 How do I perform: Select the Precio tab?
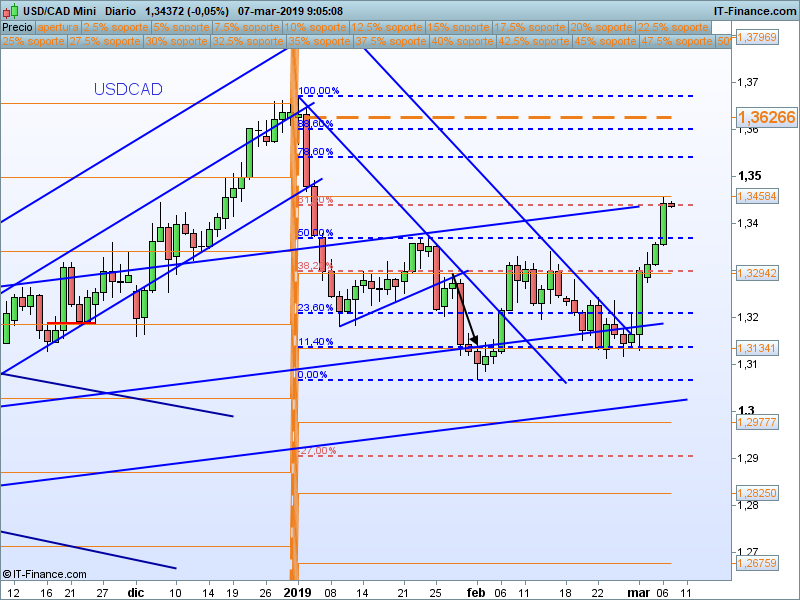click(18, 27)
